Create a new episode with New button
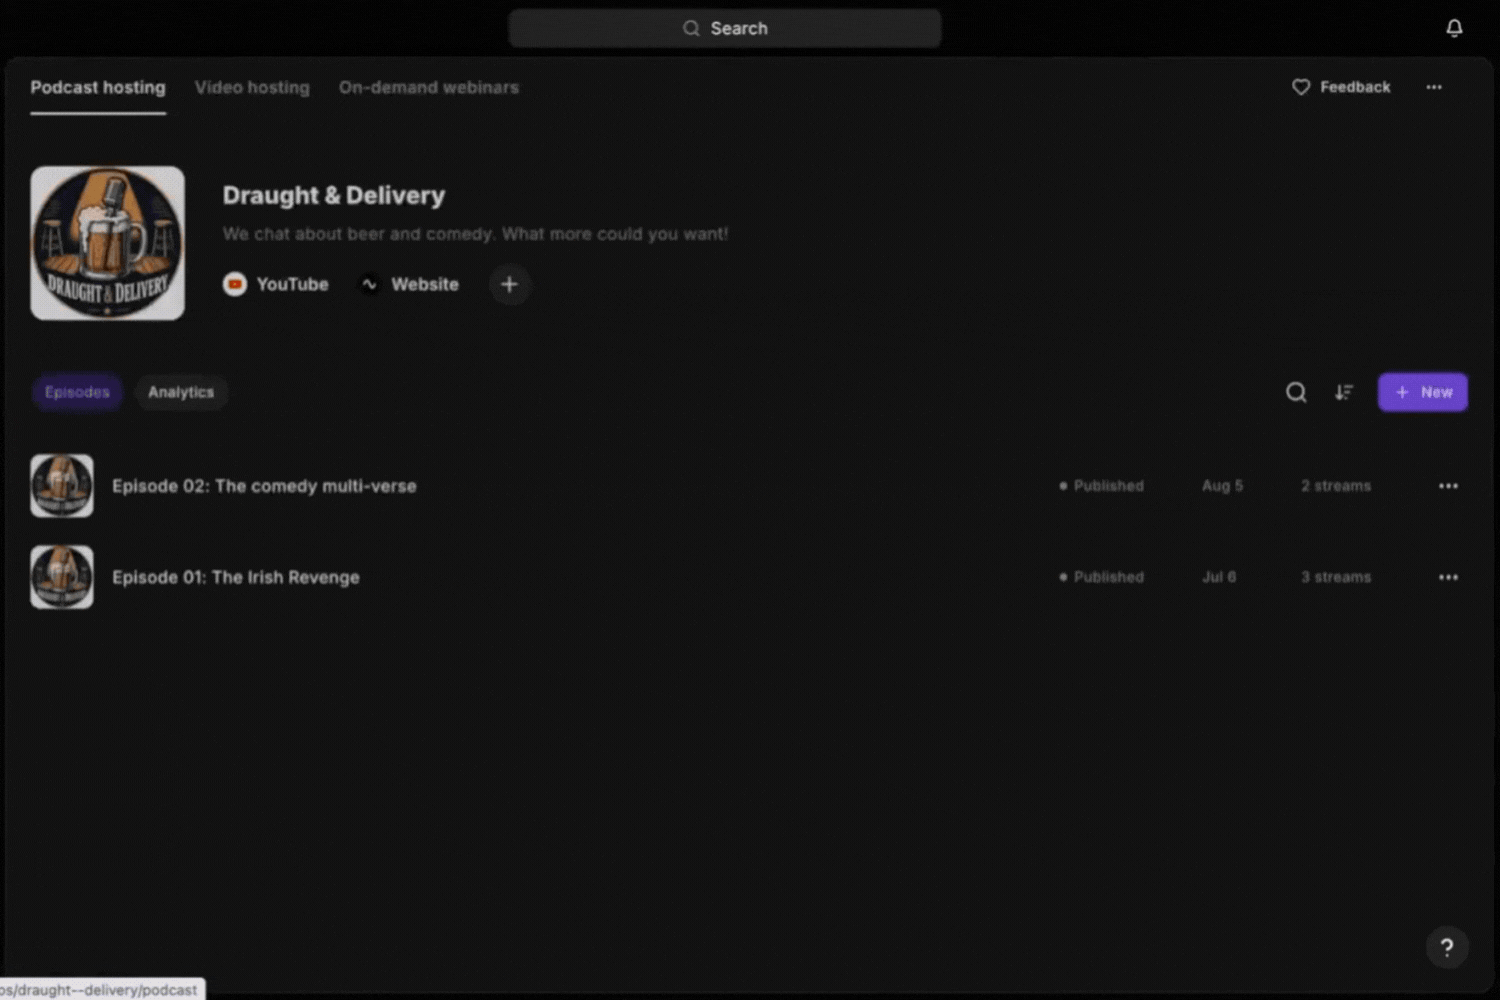The image size is (1500, 1000). click(1423, 392)
